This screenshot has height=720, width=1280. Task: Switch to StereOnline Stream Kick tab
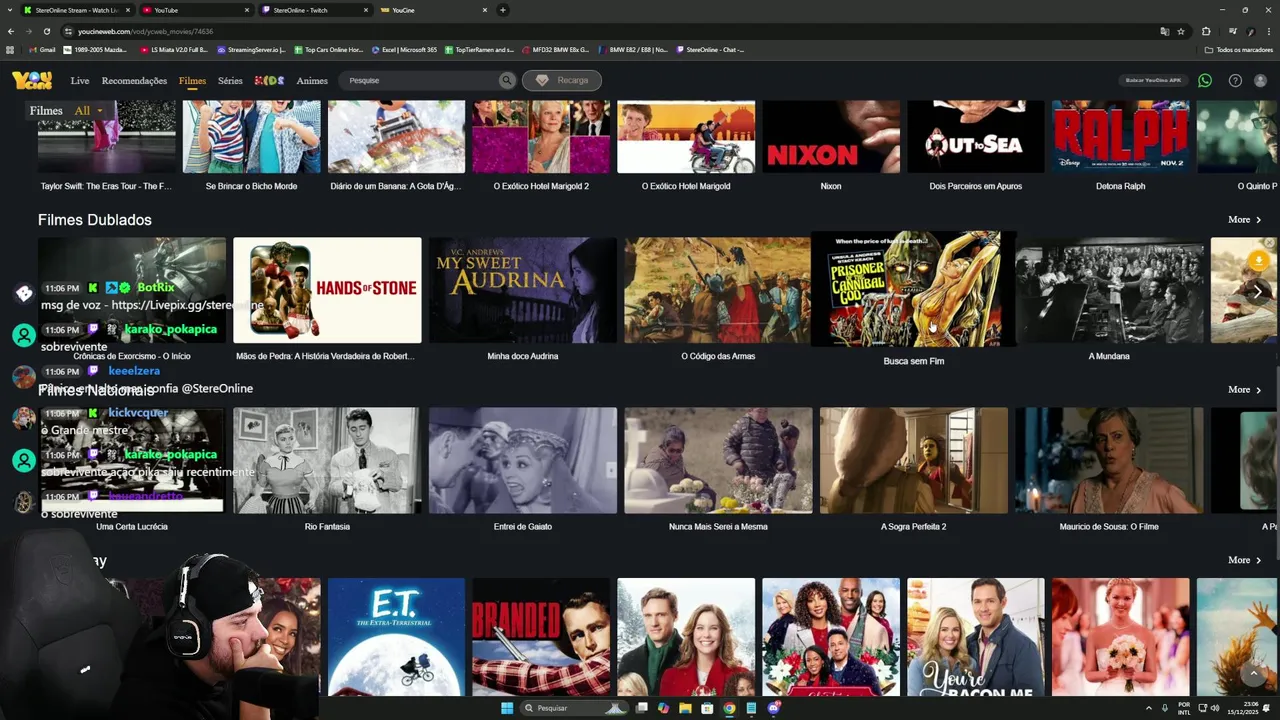[76, 10]
